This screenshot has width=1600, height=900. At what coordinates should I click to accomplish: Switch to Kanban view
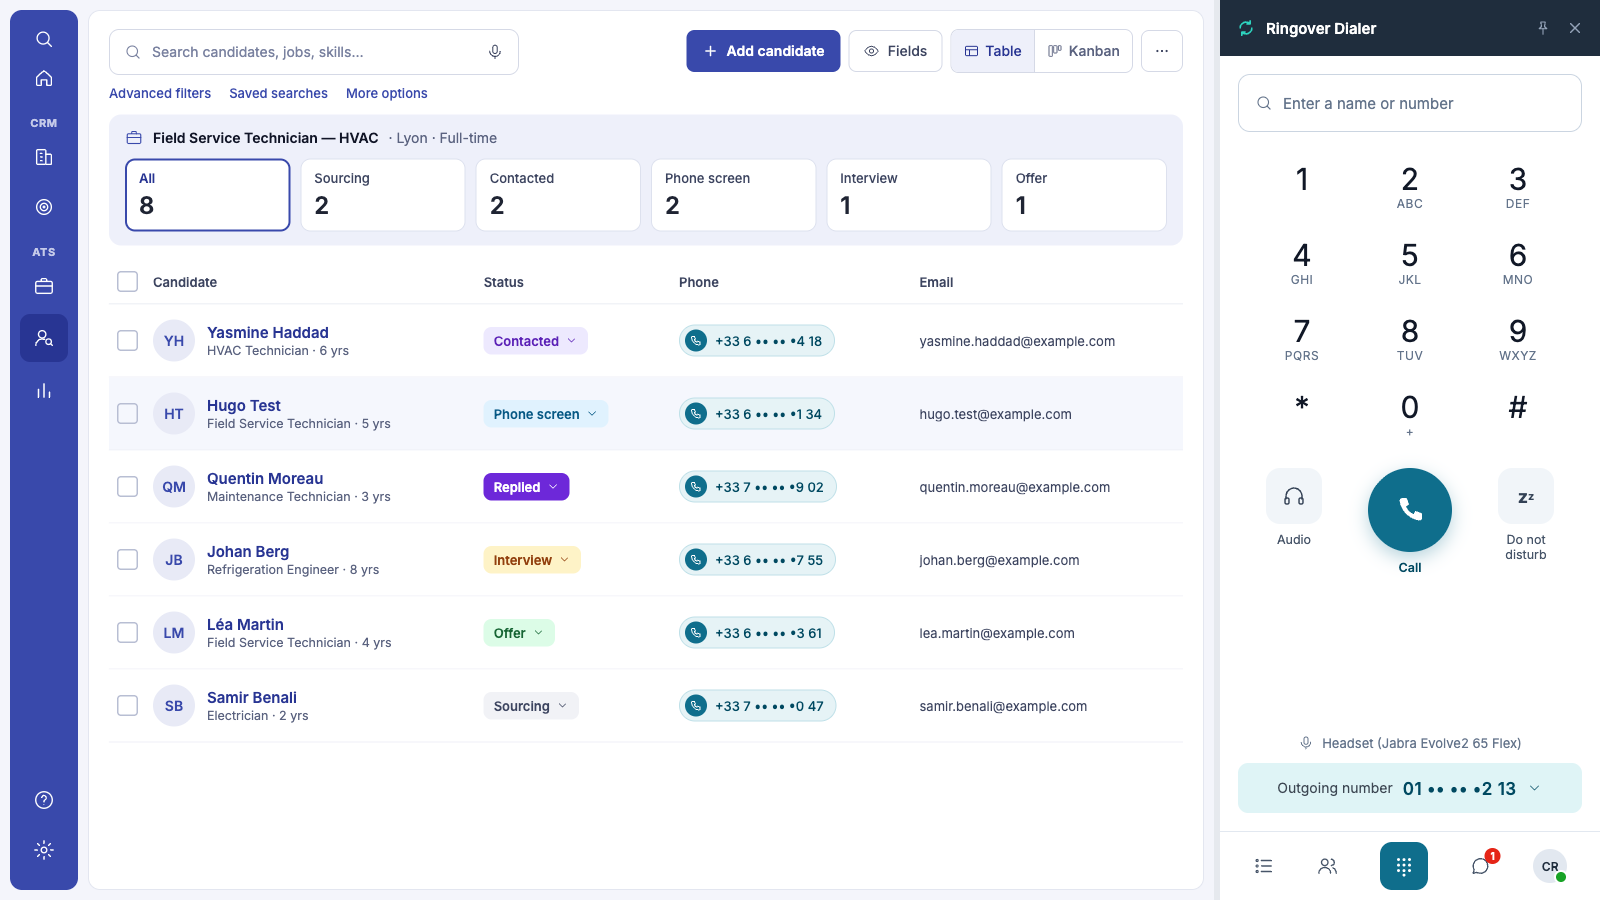1084,51
